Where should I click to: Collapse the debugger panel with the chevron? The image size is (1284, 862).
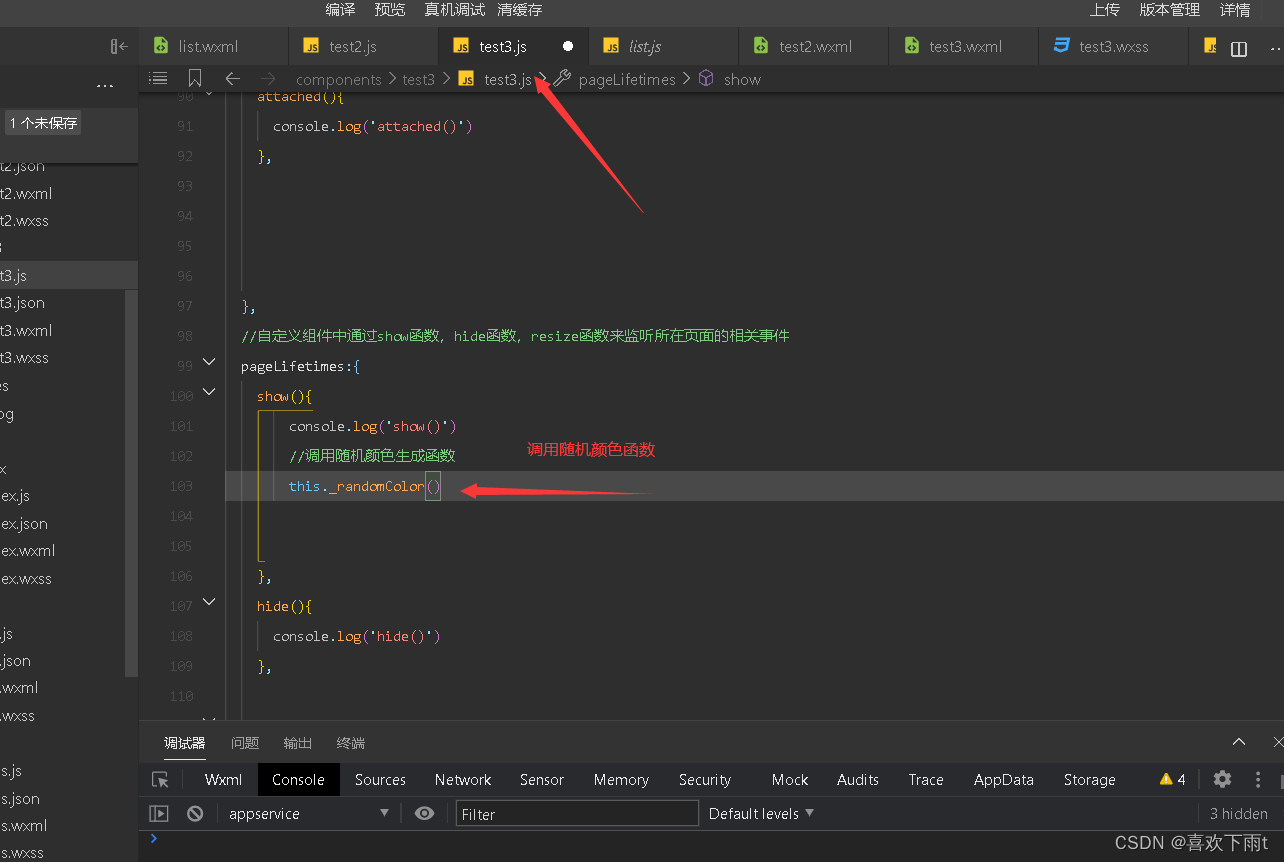tap(1239, 742)
